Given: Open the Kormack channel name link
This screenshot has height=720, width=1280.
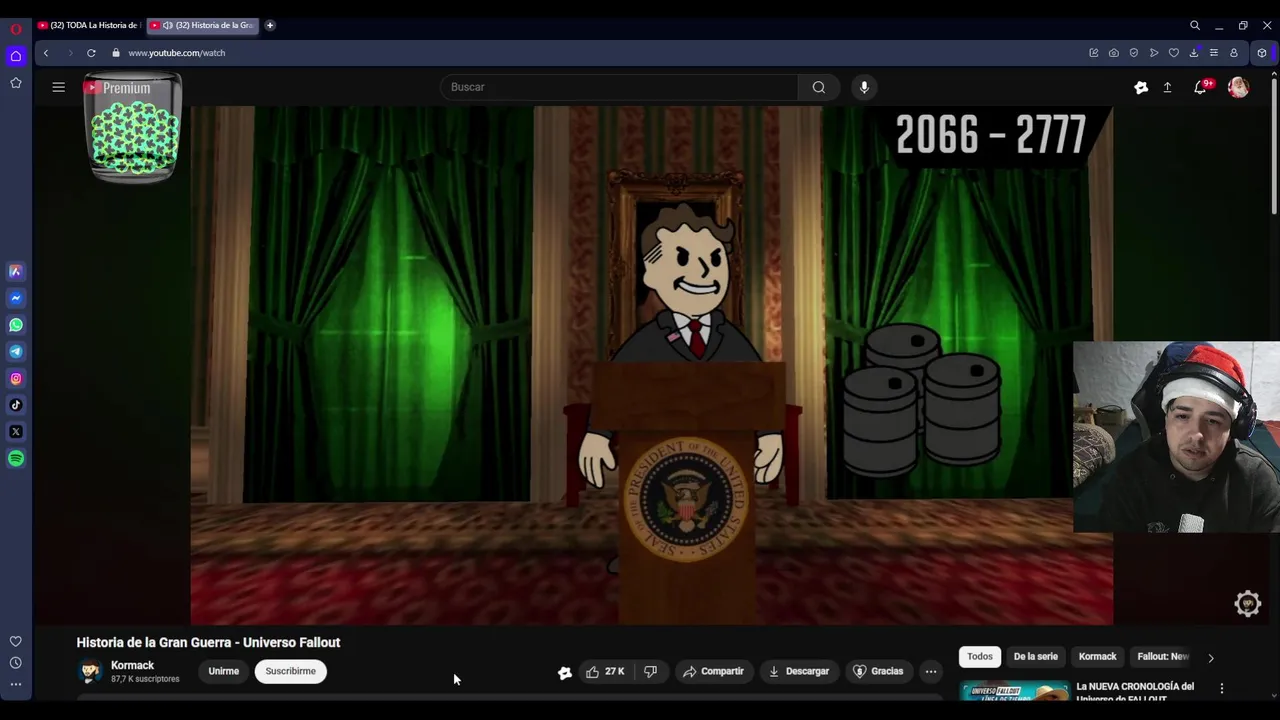Looking at the screenshot, I should [x=132, y=666].
